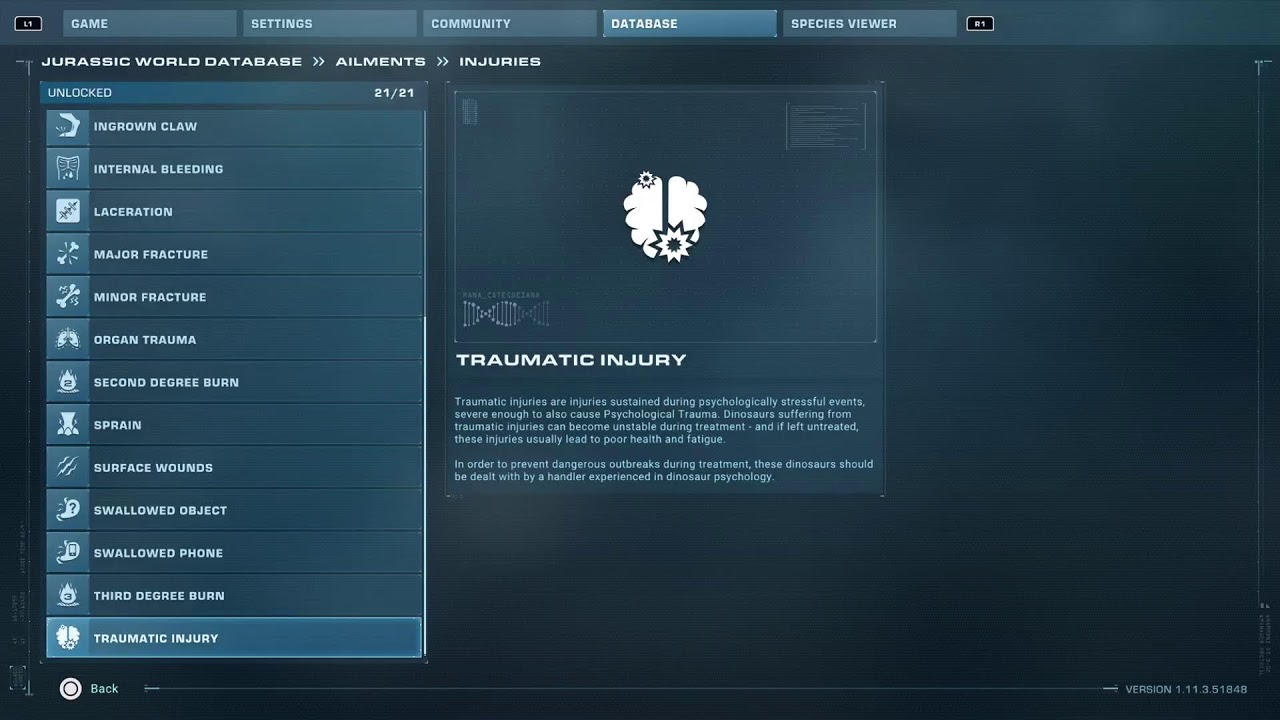This screenshot has width=1280, height=720.
Task: Select the highlighted Traumatic Injury entry
Action: (x=234, y=638)
